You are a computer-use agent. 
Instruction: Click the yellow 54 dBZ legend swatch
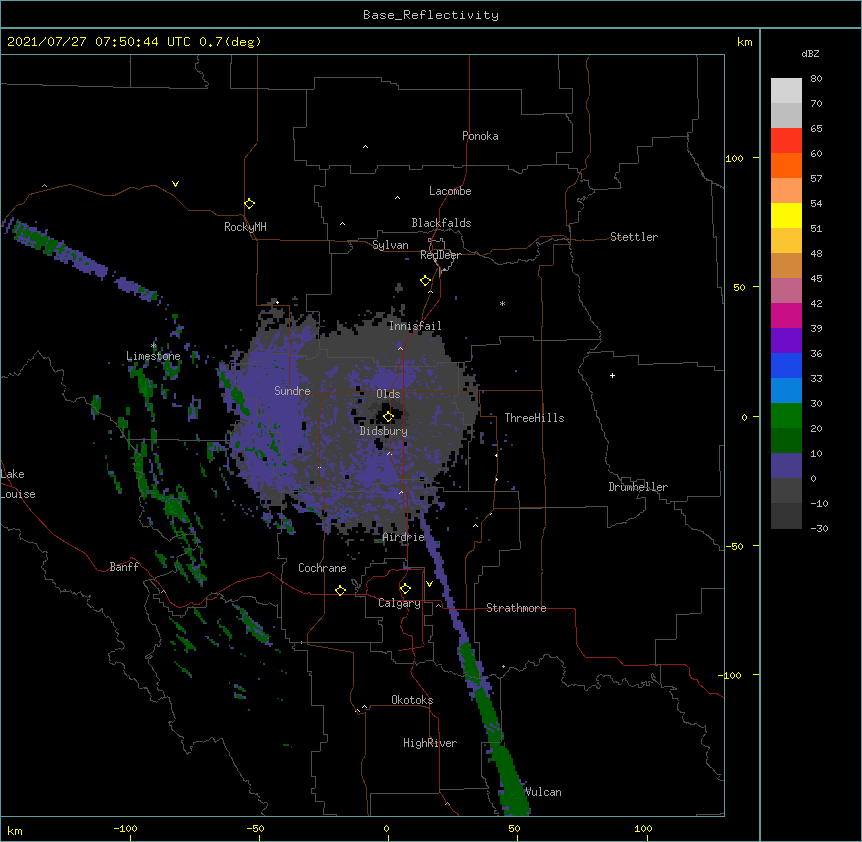coord(786,215)
